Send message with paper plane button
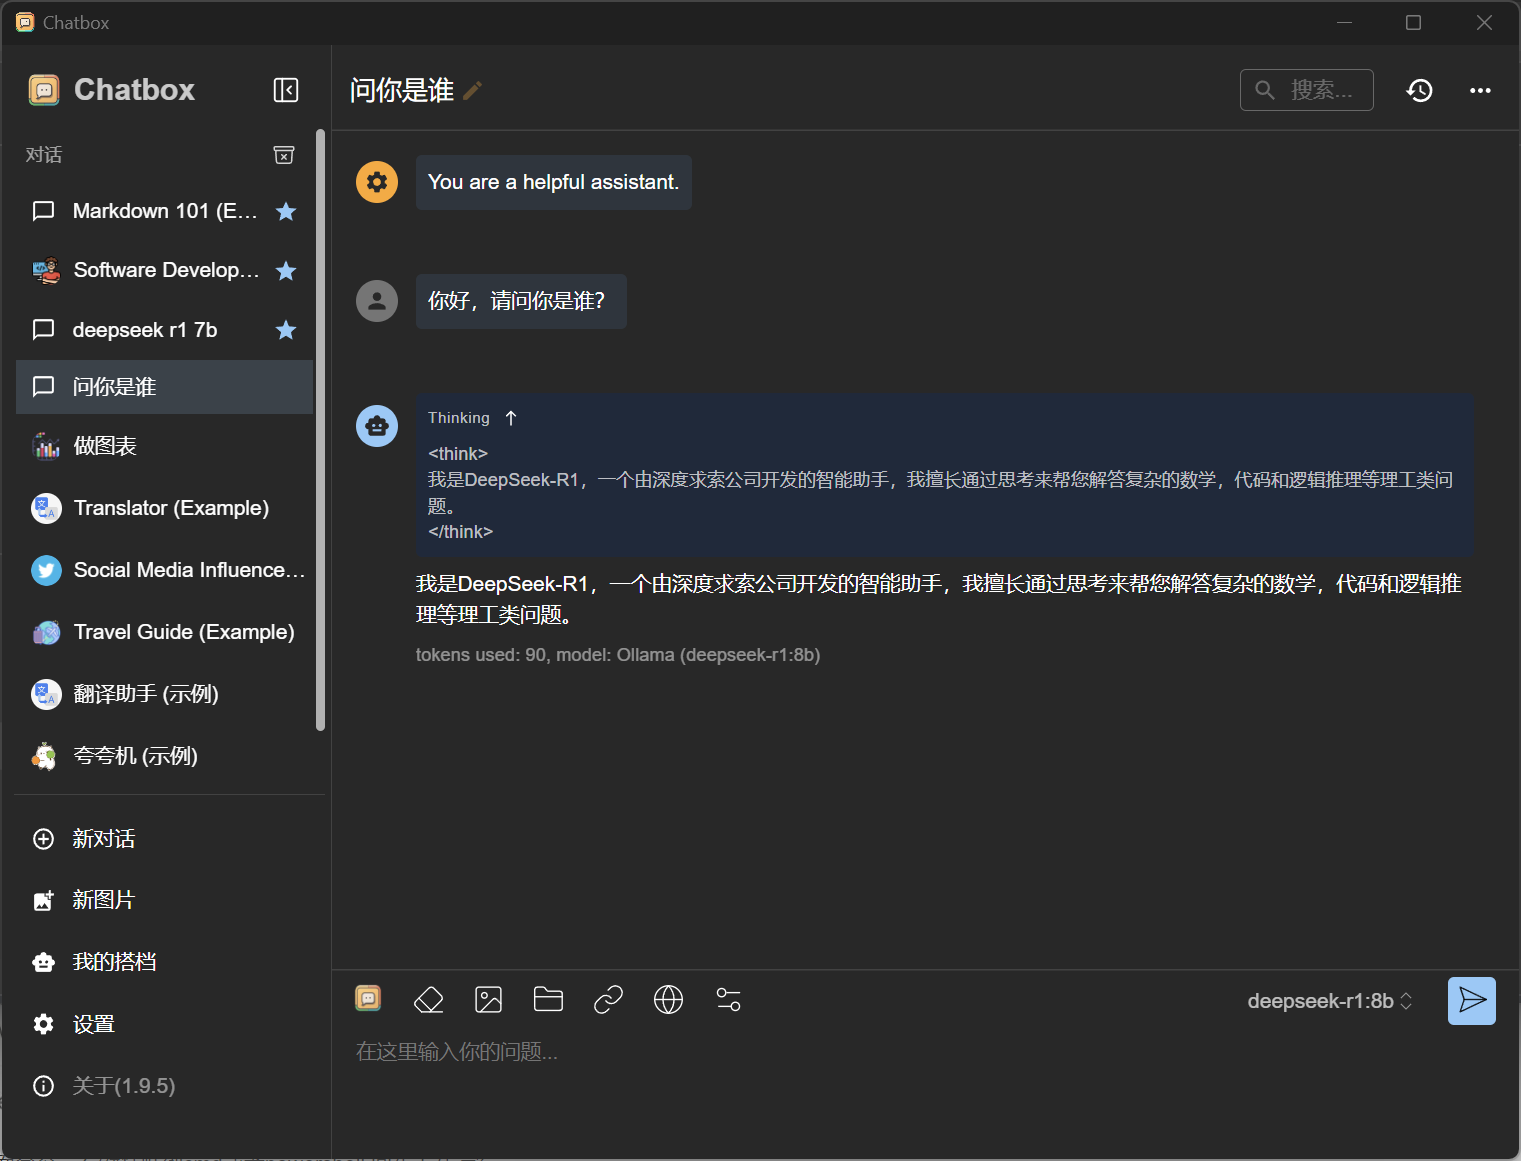The height and width of the screenshot is (1161, 1521). (x=1472, y=1001)
